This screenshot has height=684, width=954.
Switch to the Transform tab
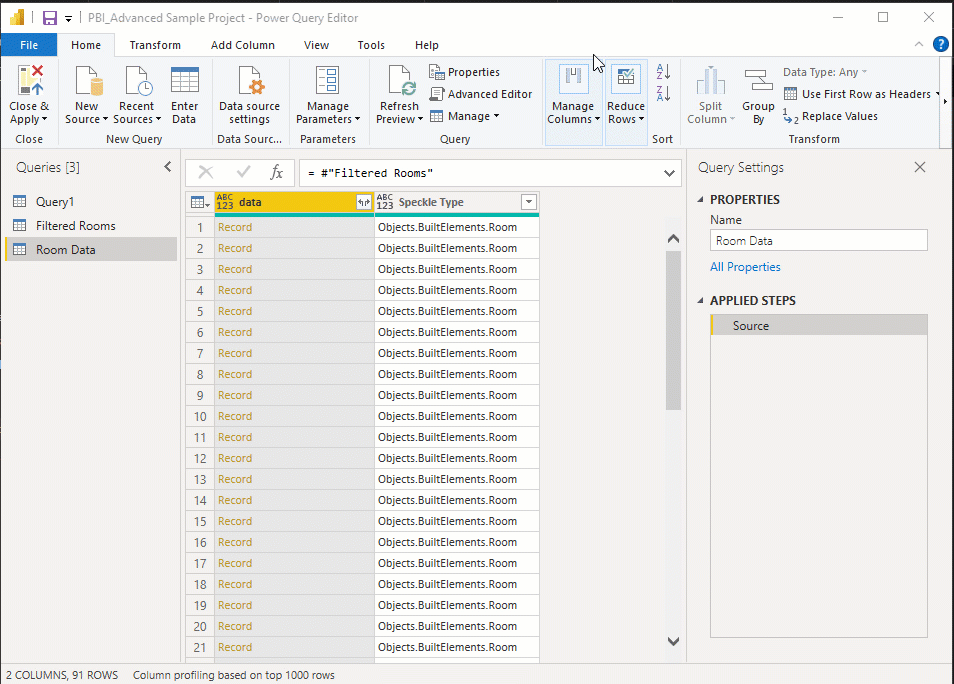click(155, 45)
